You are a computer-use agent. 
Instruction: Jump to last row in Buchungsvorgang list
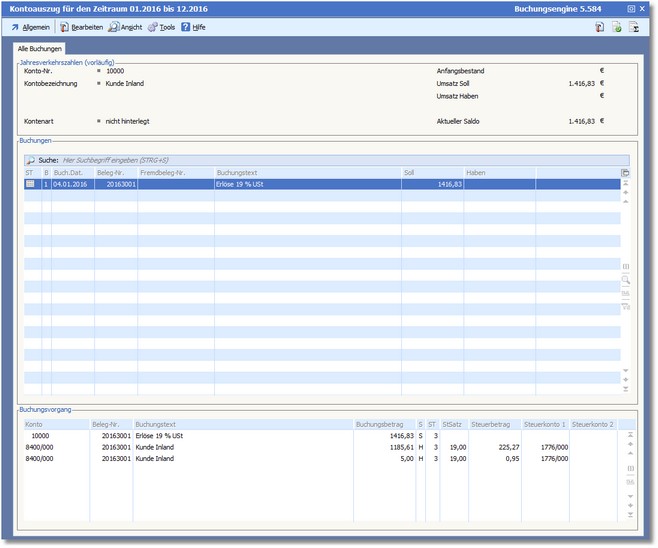coord(630,514)
